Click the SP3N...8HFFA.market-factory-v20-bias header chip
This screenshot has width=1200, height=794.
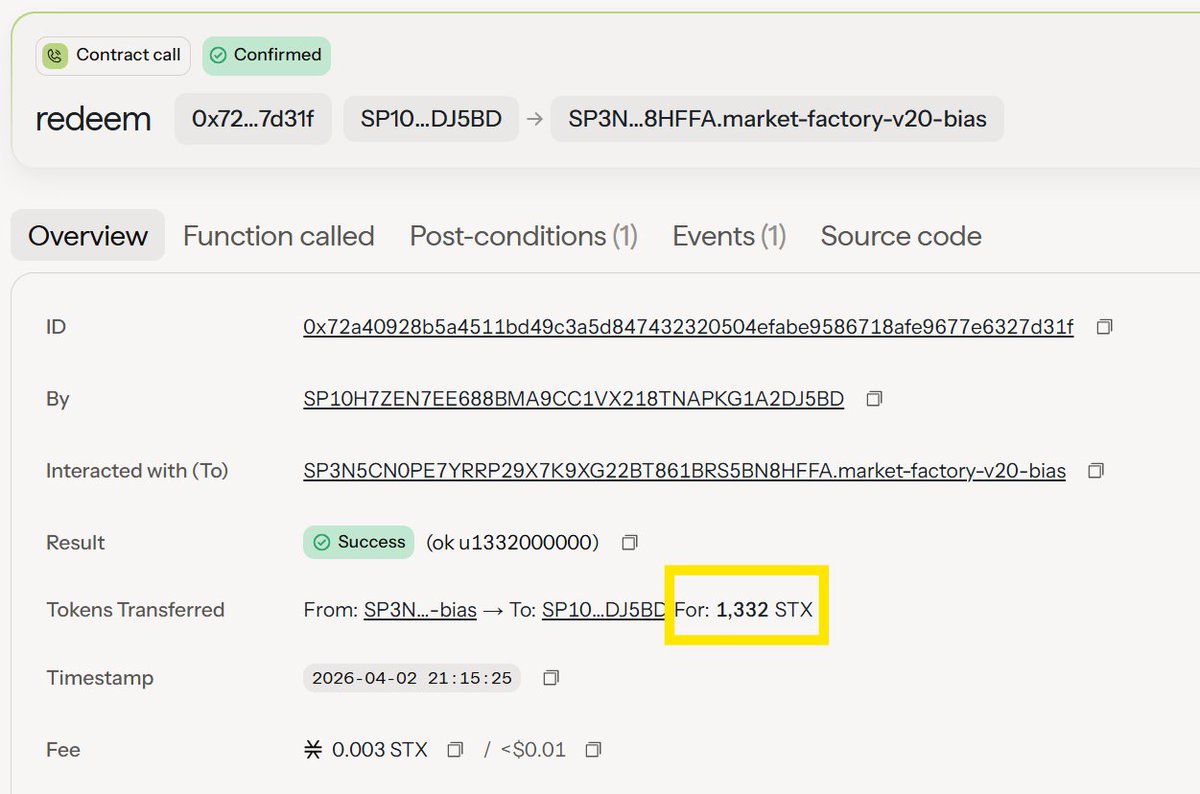[x=777, y=119]
